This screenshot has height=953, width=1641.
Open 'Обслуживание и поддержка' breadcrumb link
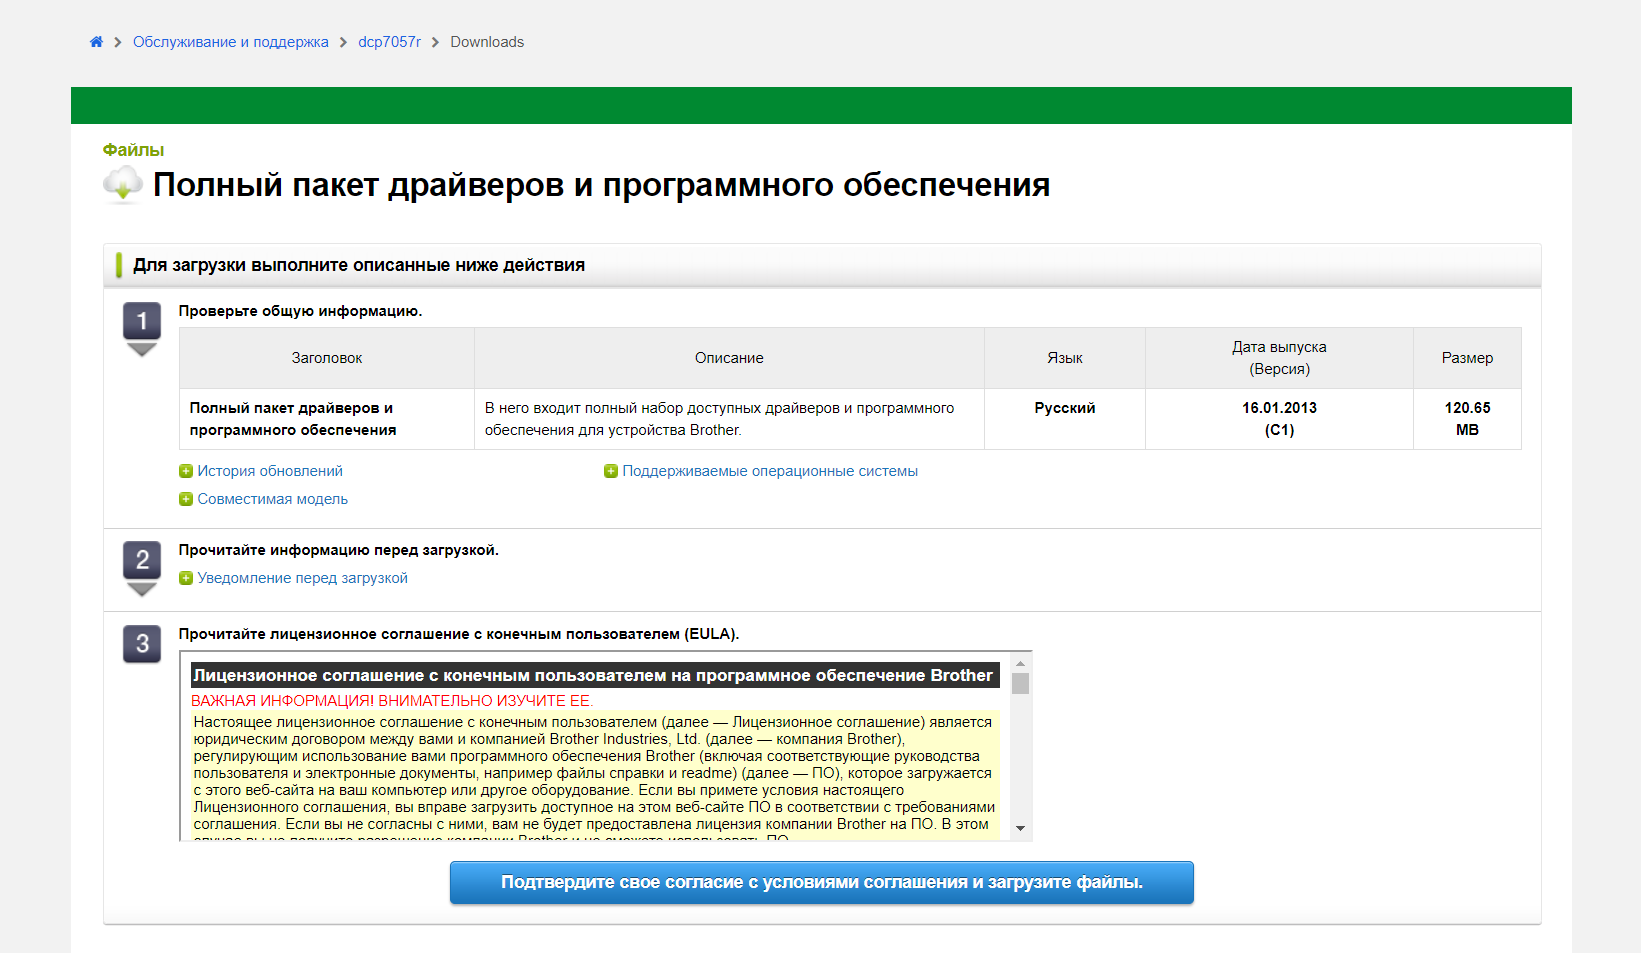click(230, 42)
